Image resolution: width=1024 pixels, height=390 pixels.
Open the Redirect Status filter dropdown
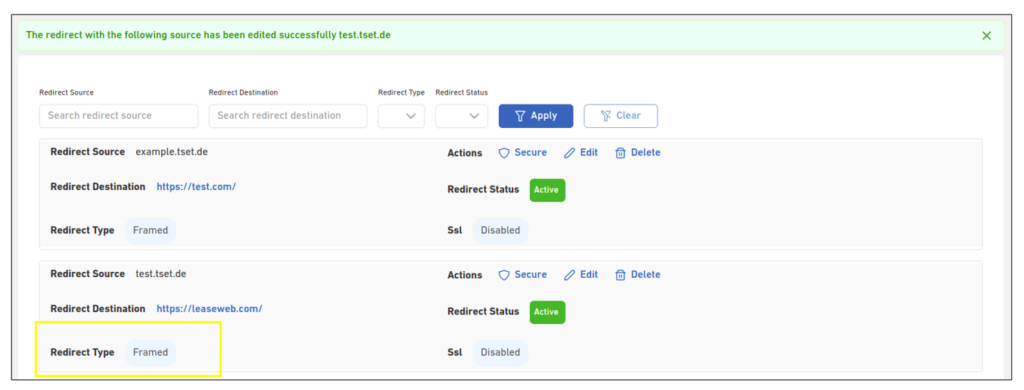coord(462,116)
